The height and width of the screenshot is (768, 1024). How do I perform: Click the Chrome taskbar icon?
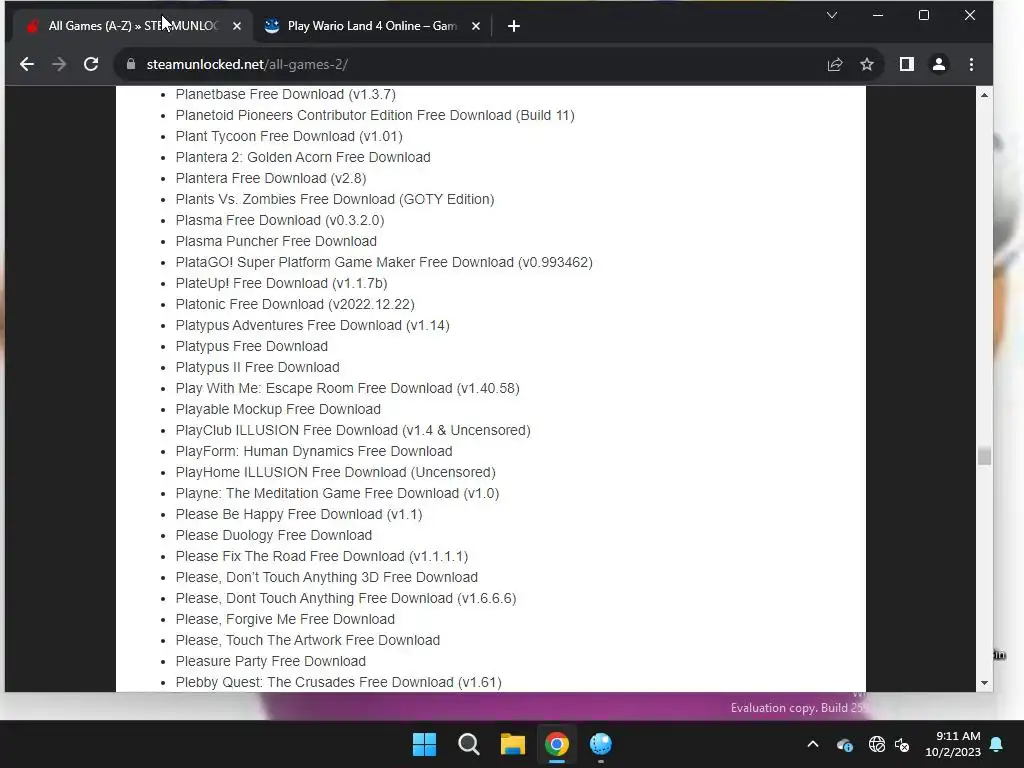click(x=556, y=744)
